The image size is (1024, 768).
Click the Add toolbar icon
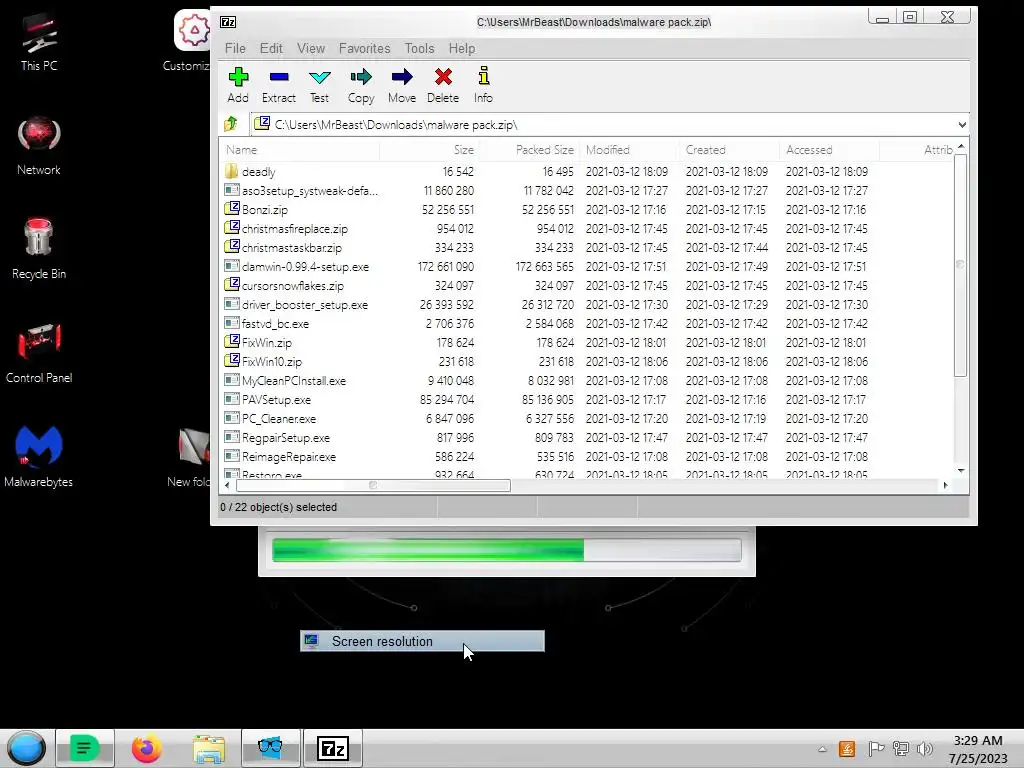click(238, 85)
